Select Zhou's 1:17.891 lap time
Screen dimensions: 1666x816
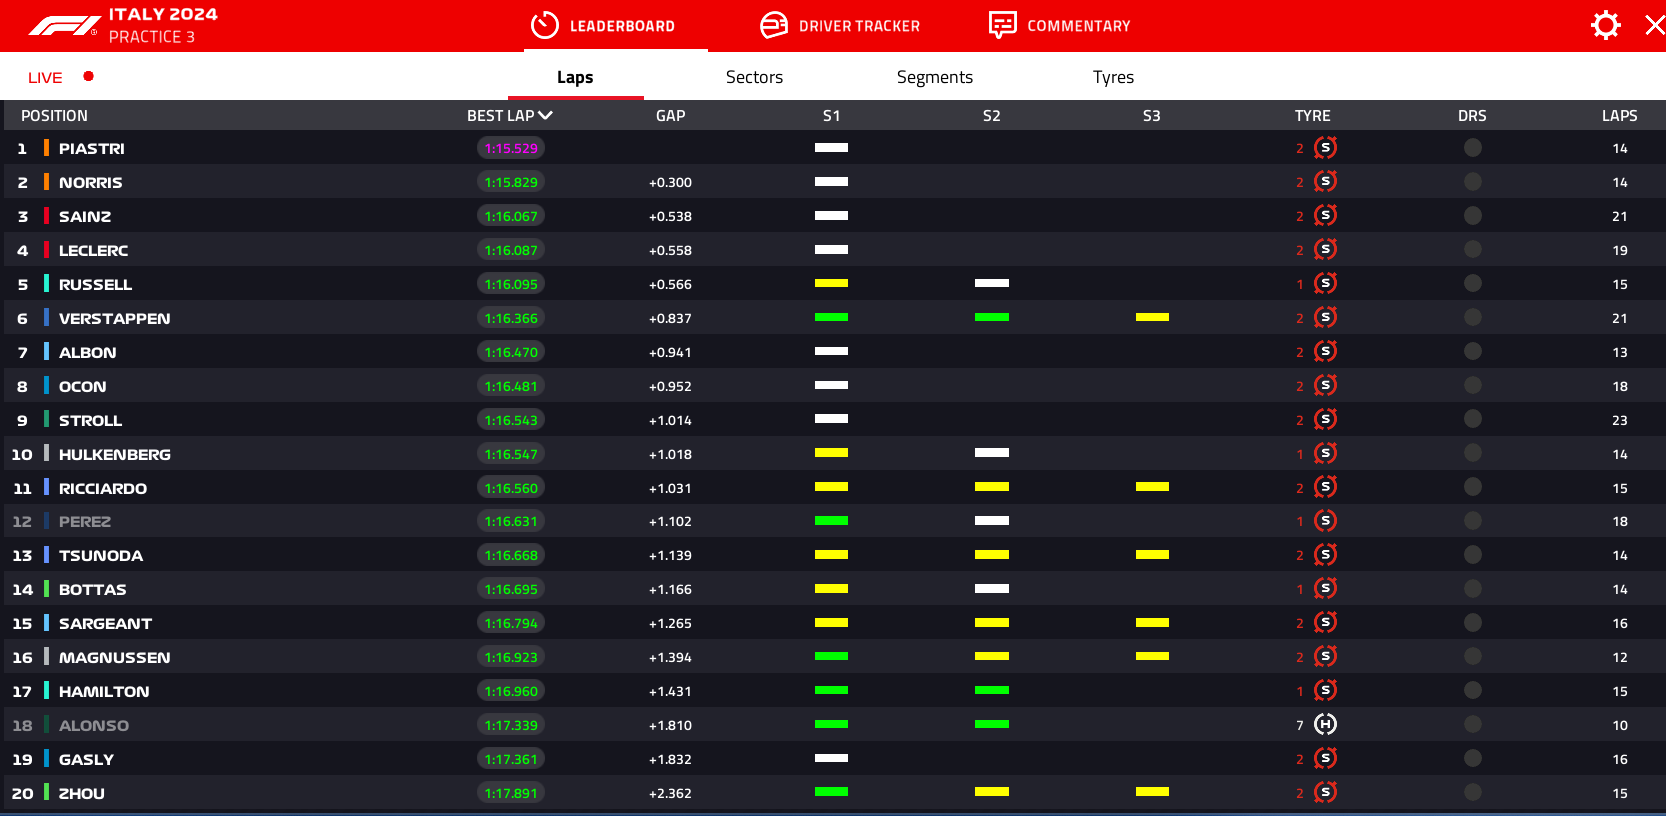(511, 793)
